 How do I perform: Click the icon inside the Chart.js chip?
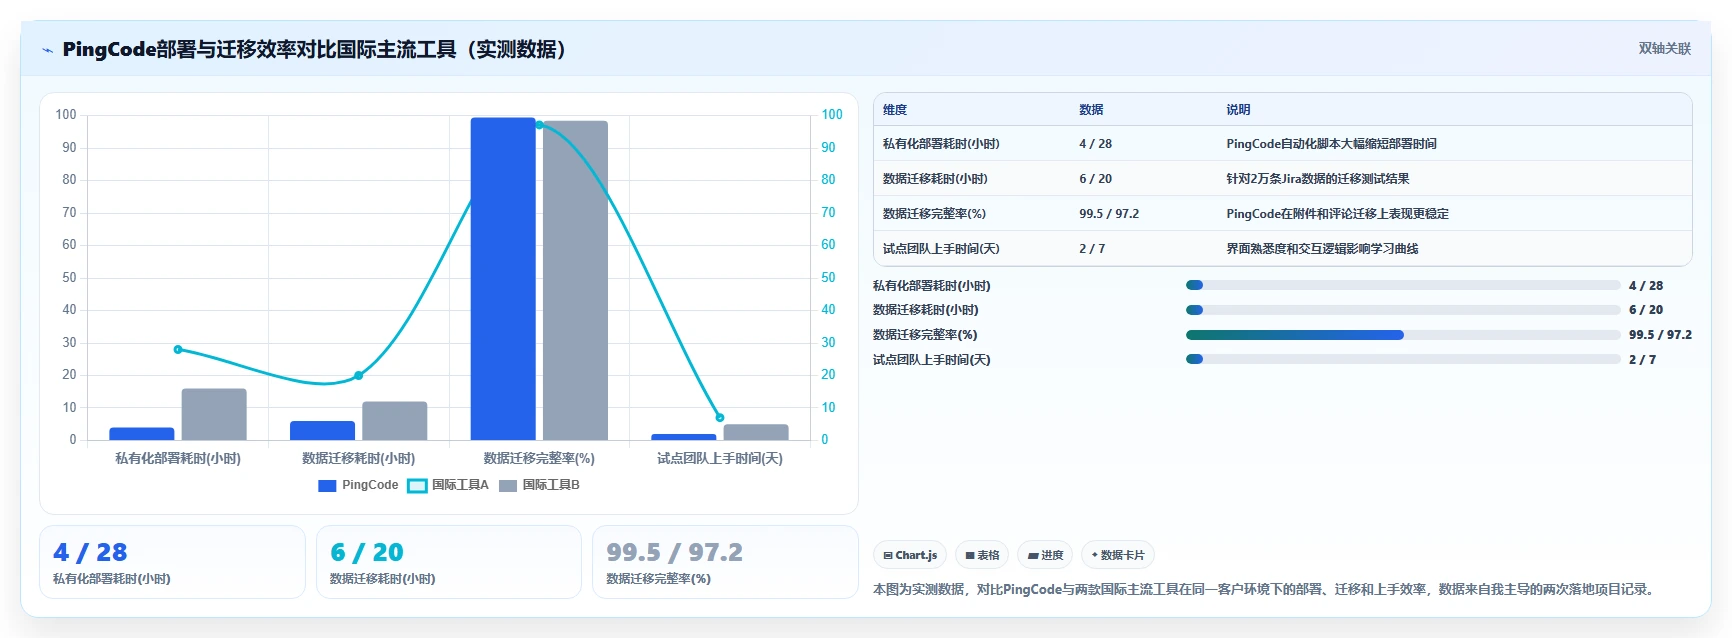[888, 556]
